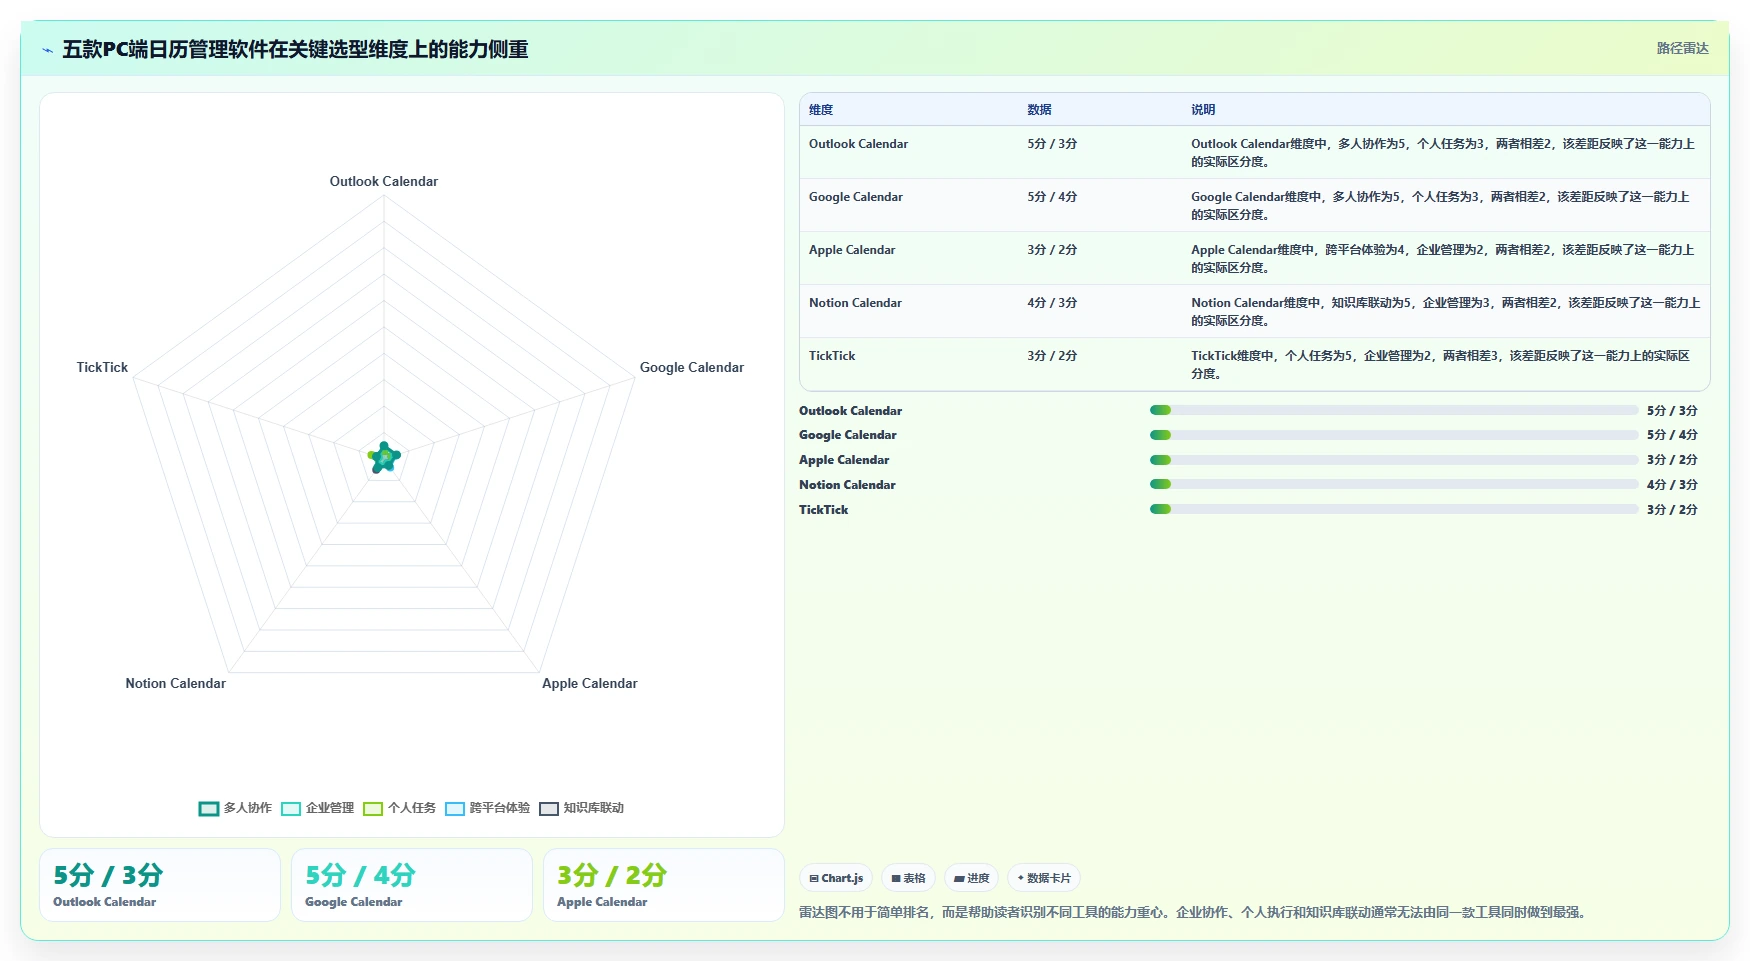Click the small icon before the title
1750x961 pixels.
click(47, 50)
